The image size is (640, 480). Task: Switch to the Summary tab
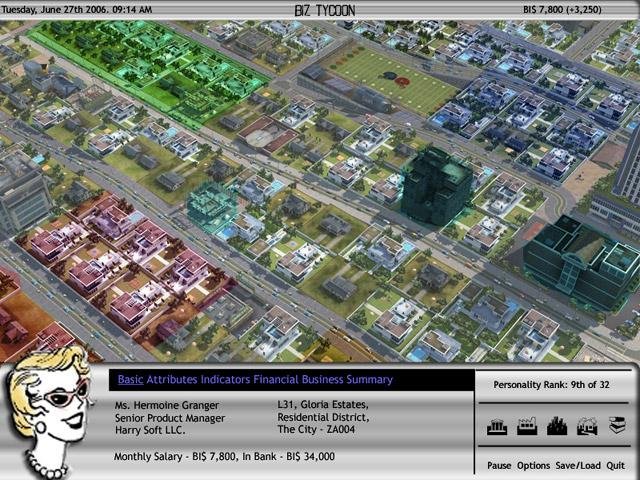click(x=369, y=380)
